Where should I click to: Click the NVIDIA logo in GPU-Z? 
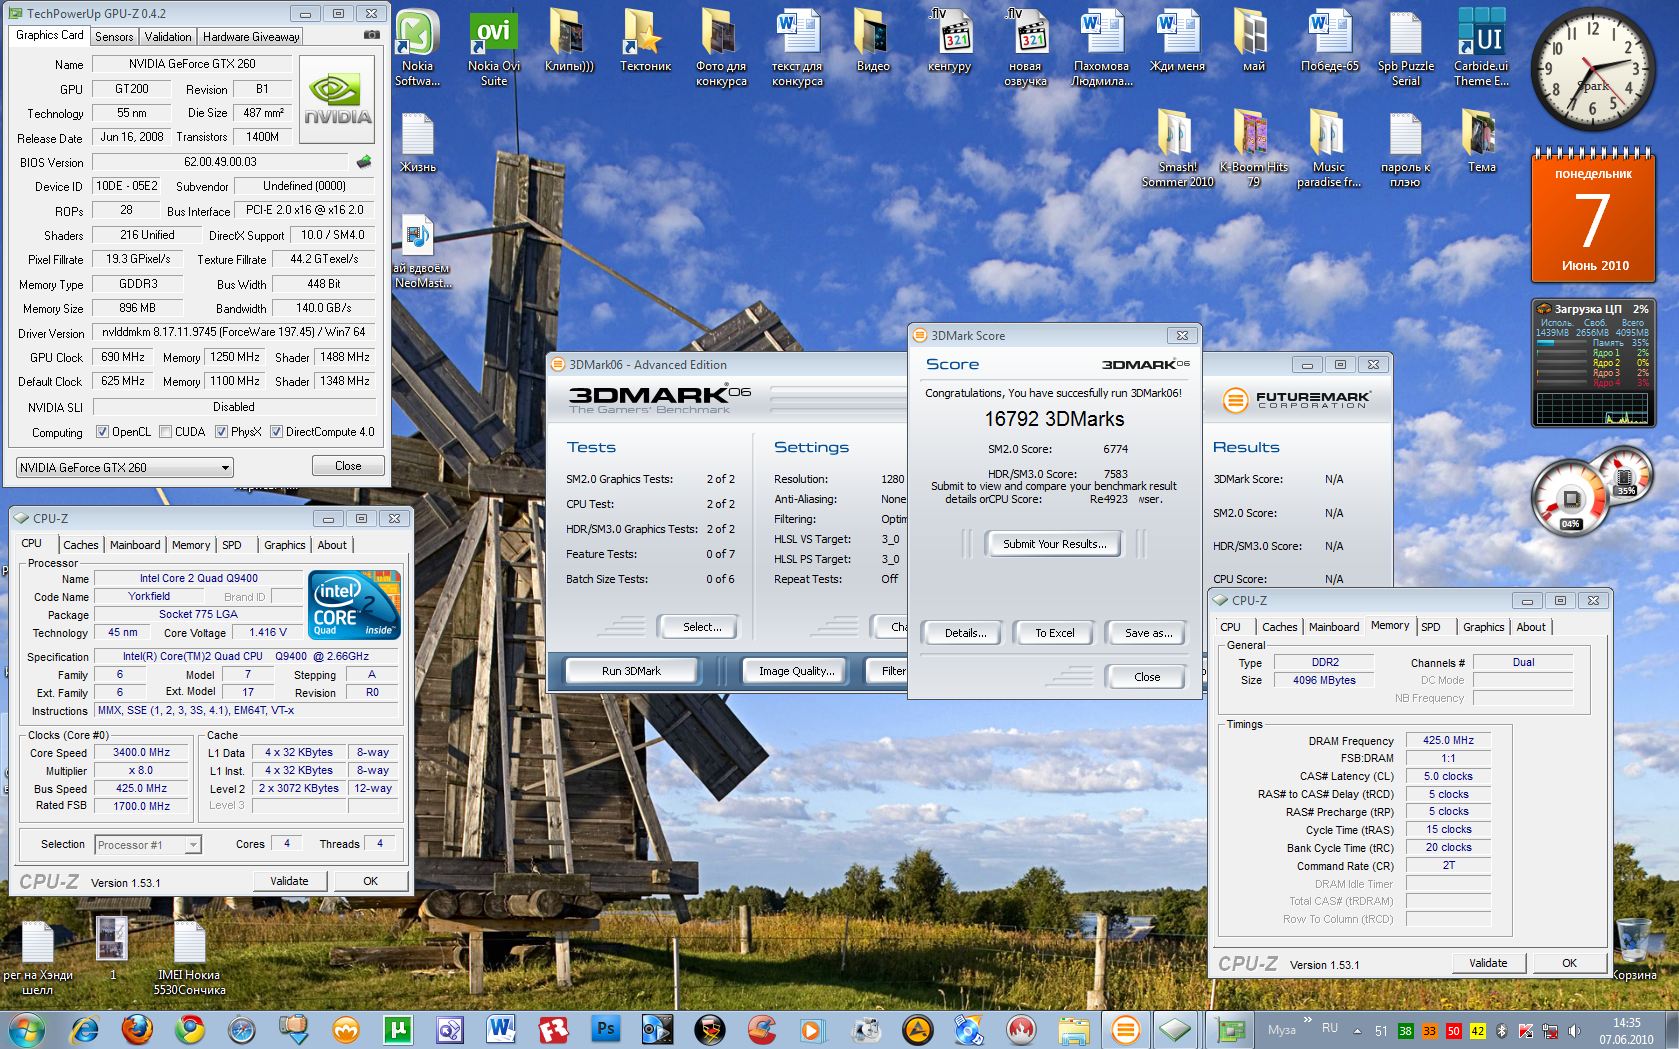[338, 98]
